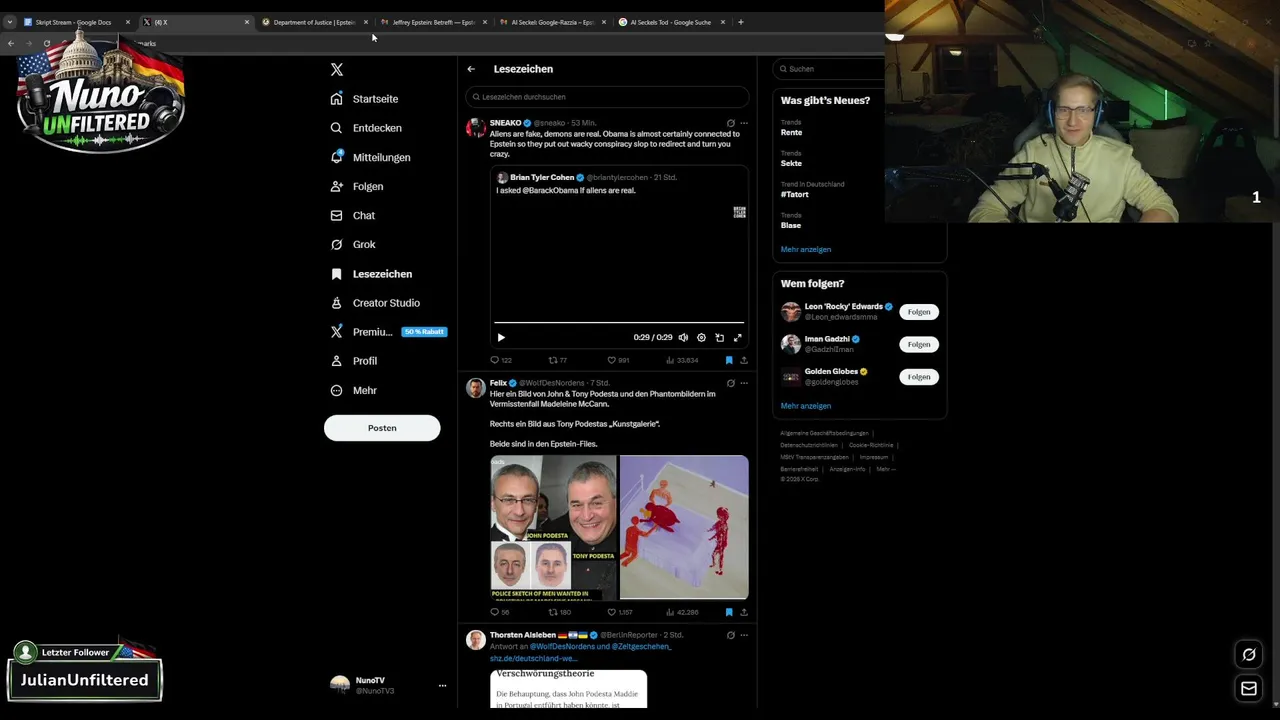
Task: Reply to Felix's post (56 replies)
Action: [499, 612]
